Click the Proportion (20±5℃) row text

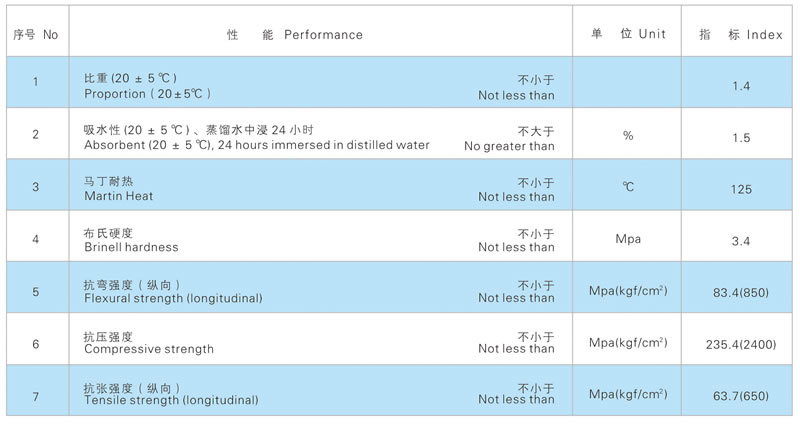pos(147,94)
